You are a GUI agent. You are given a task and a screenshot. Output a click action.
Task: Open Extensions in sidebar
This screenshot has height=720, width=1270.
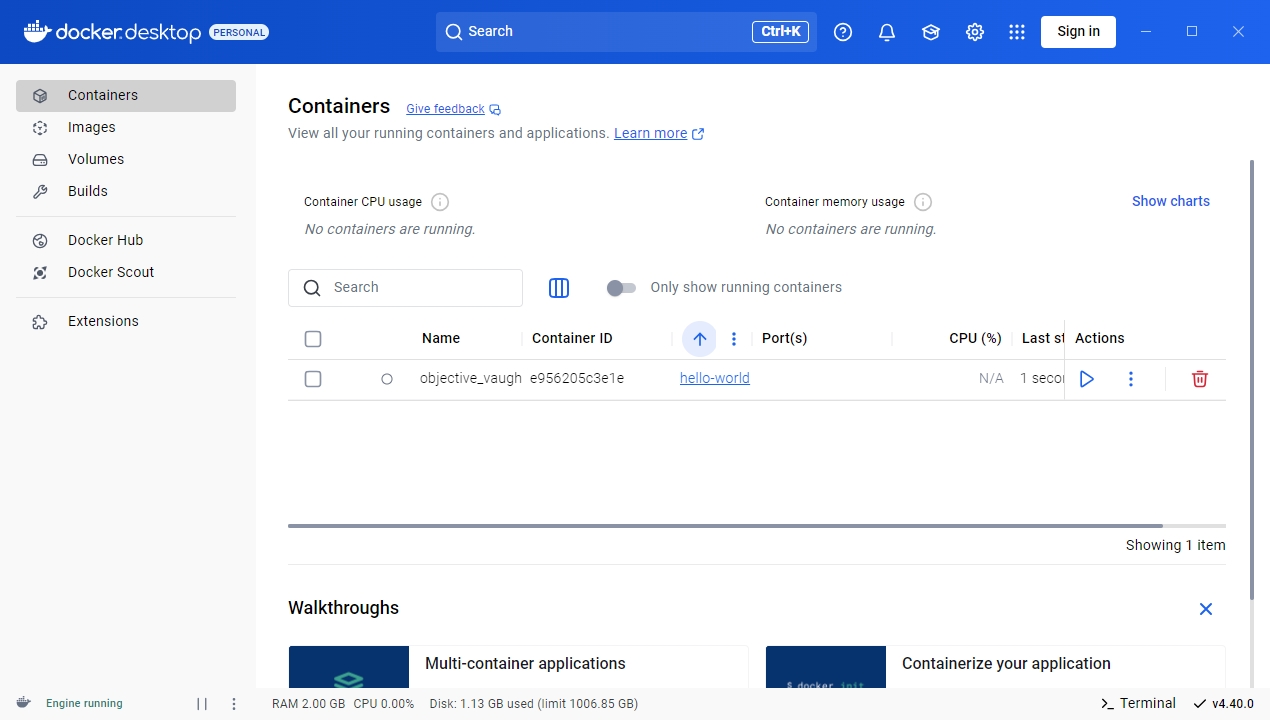pos(126,322)
